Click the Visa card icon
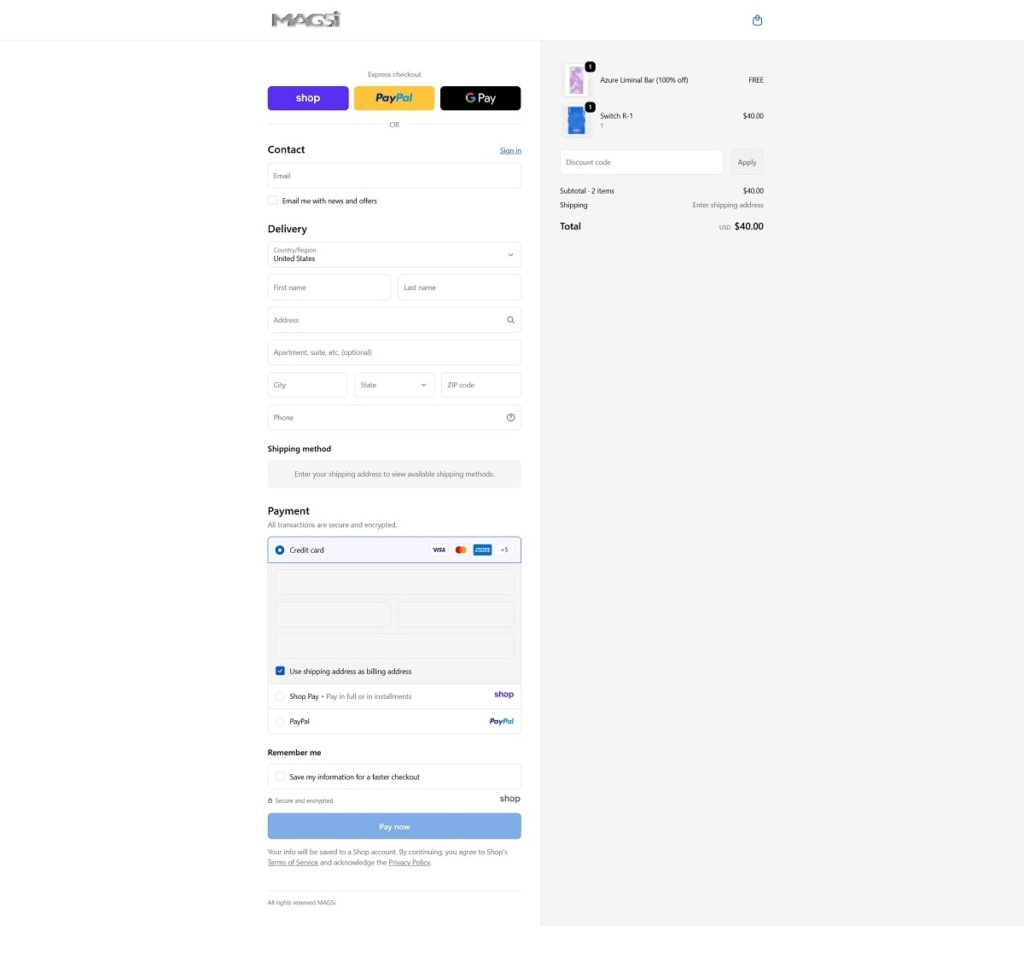Image resolution: width=1024 pixels, height=966 pixels. tap(438, 550)
